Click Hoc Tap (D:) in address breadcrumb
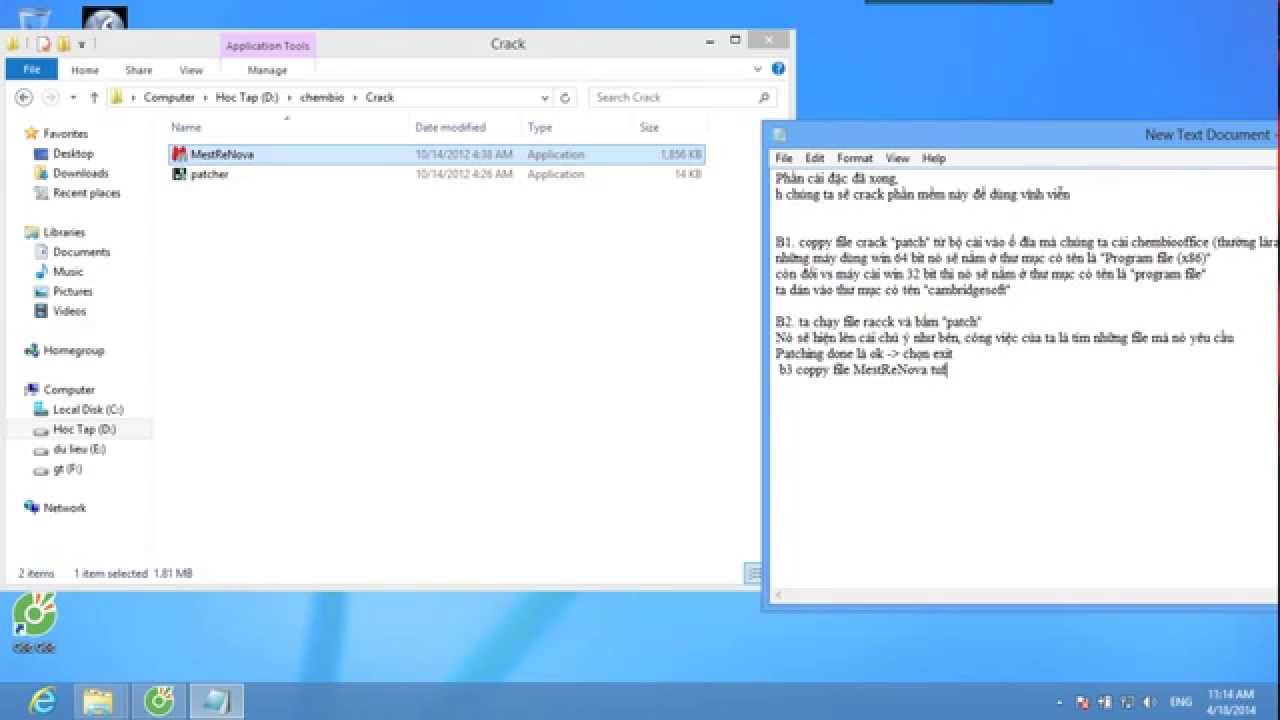The image size is (1280, 720). tap(247, 97)
